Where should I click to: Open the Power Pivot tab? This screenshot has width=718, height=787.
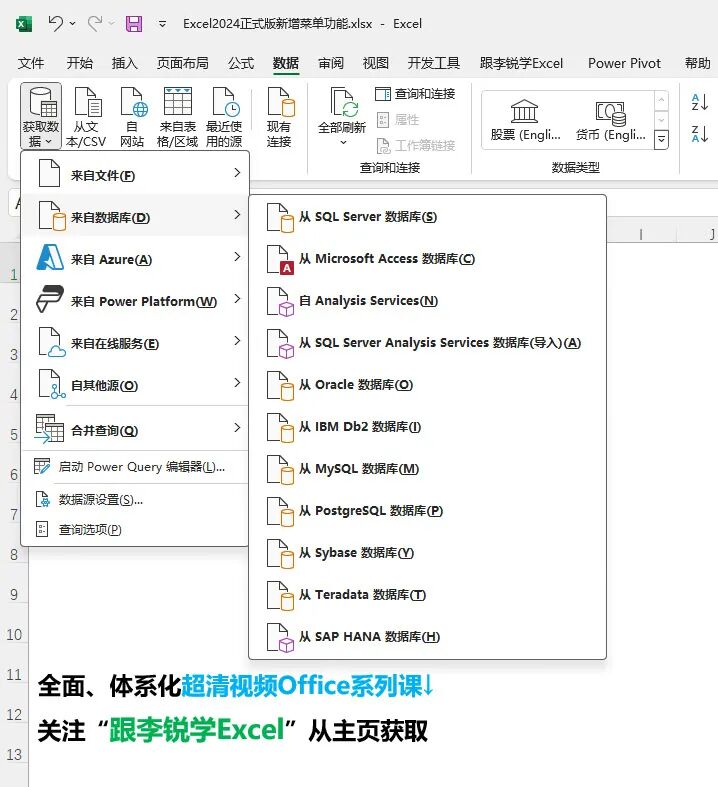click(x=624, y=63)
